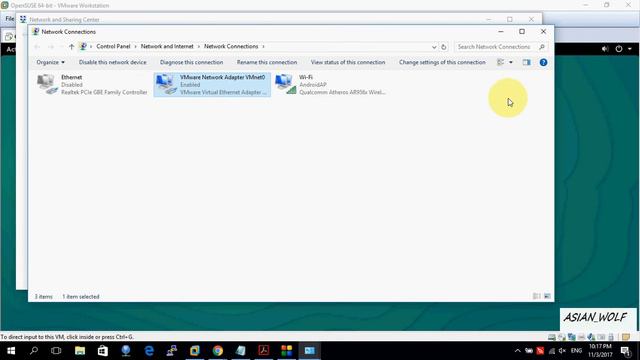The height and width of the screenshot is (360, 640).
Task: Switch to details view icon in status bar
Action: (x=537, y=296)
